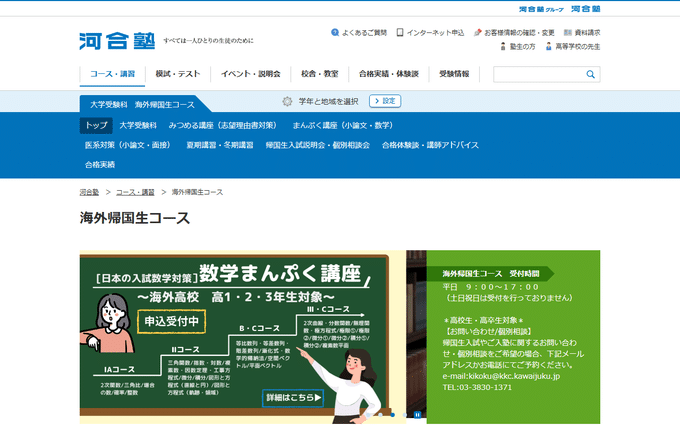Open 大学受験科 in the blue sub-navigation
The width and height of the screenshot is (680, 425).
138,125
